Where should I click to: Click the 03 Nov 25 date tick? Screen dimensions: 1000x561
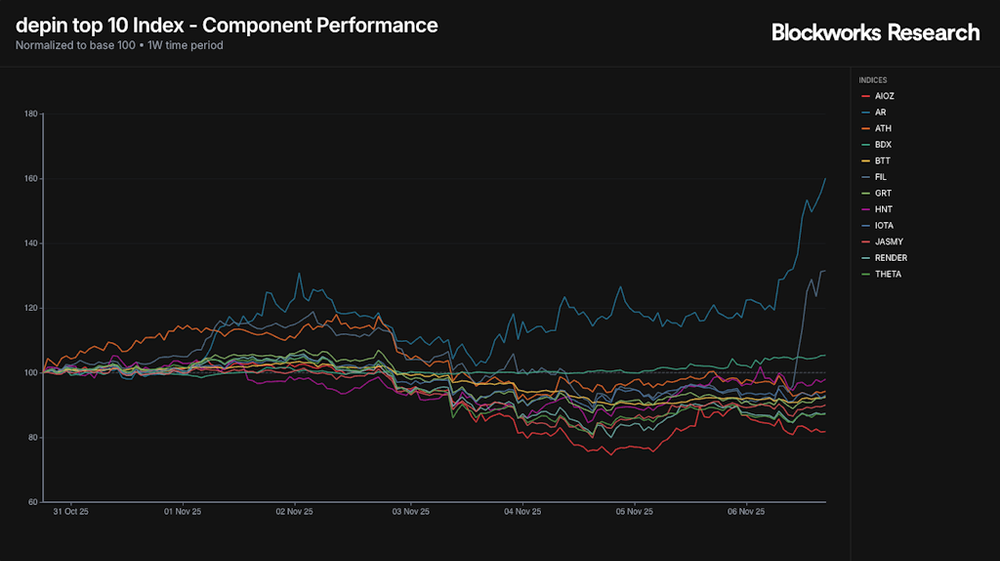[410, 512]
